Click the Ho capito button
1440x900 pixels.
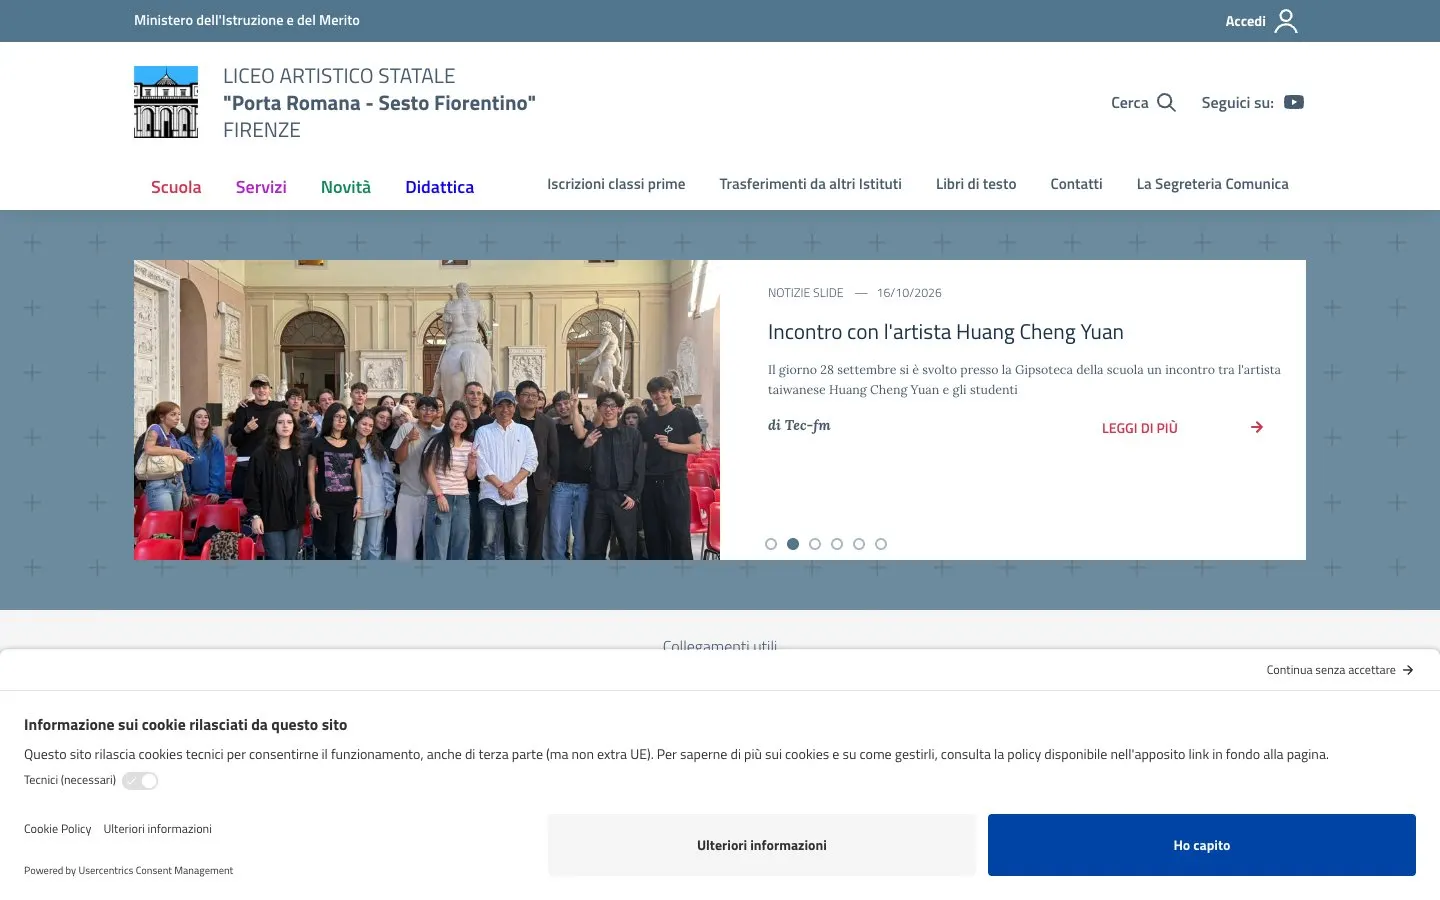click(x=1202, y=845)
